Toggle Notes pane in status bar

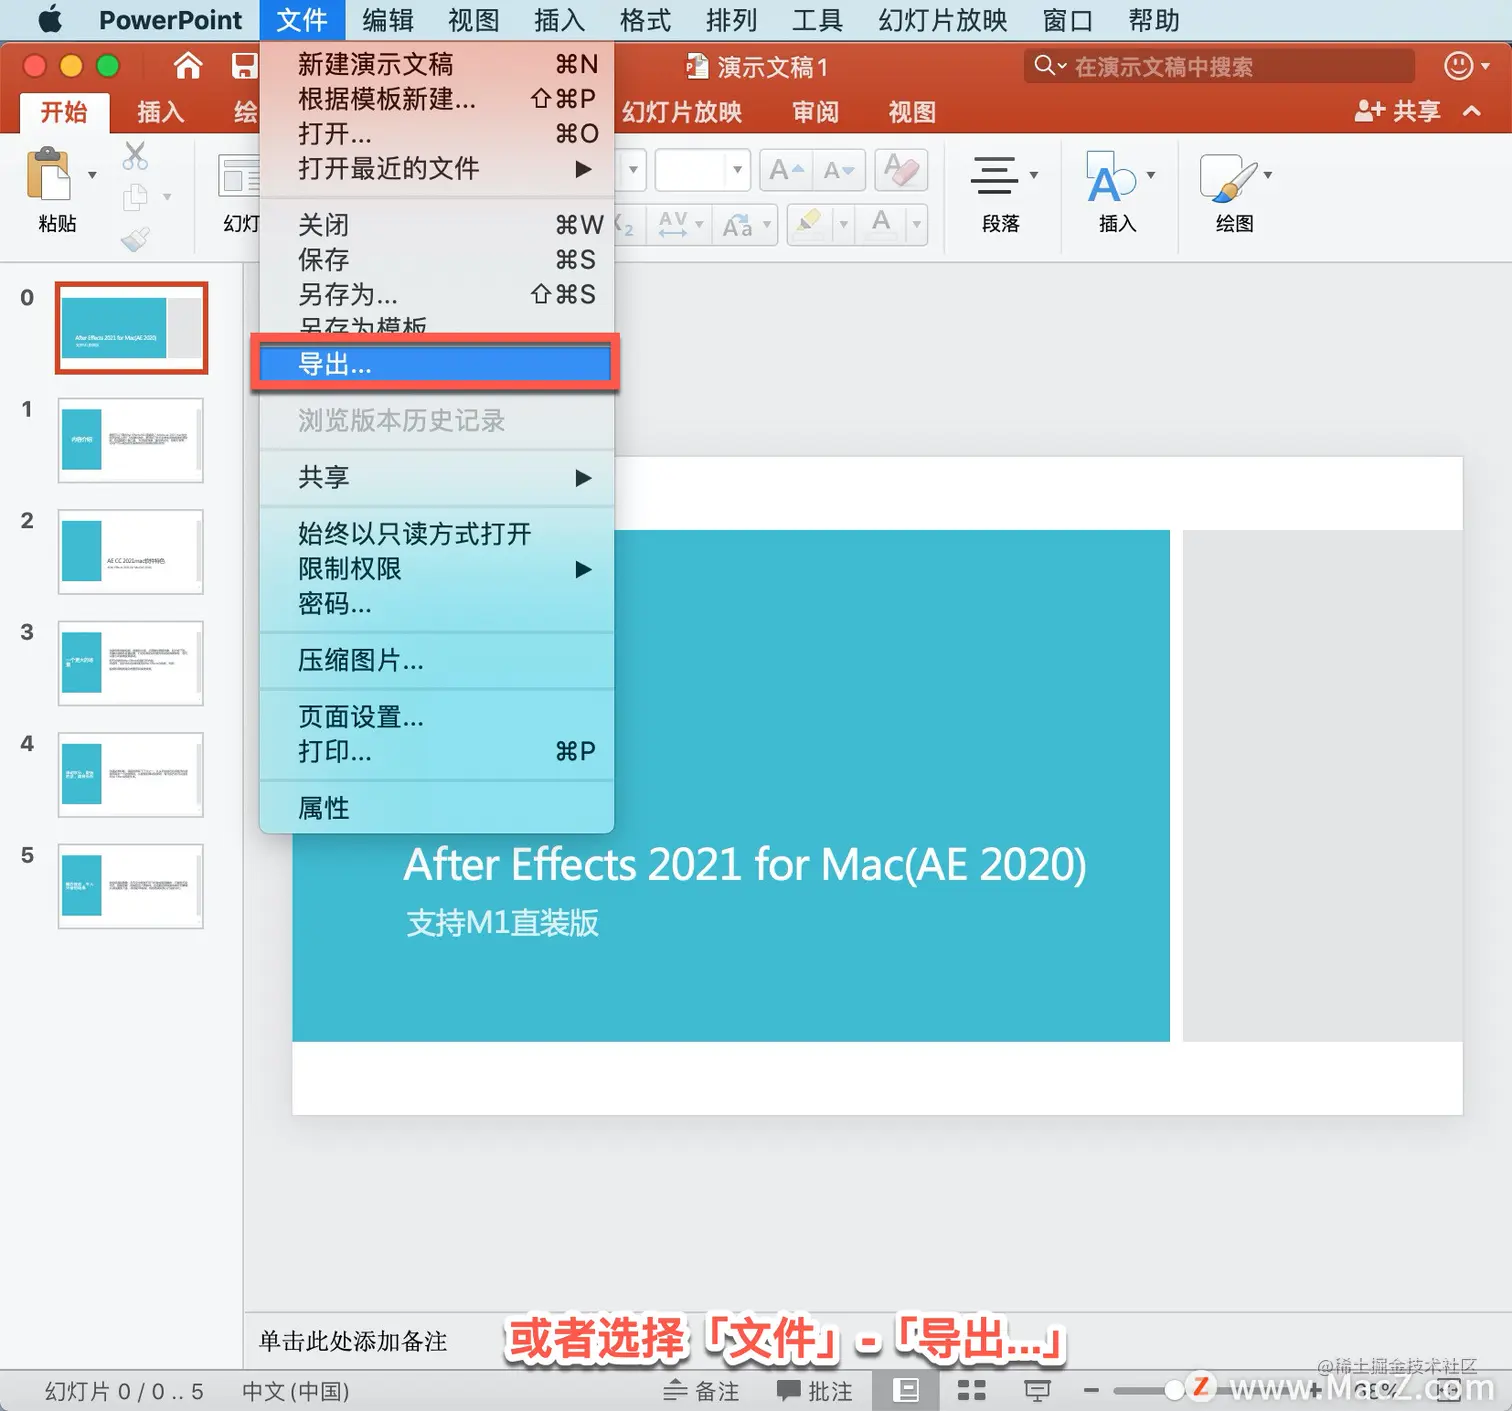pyautogui.click(x=701, y=1391)
